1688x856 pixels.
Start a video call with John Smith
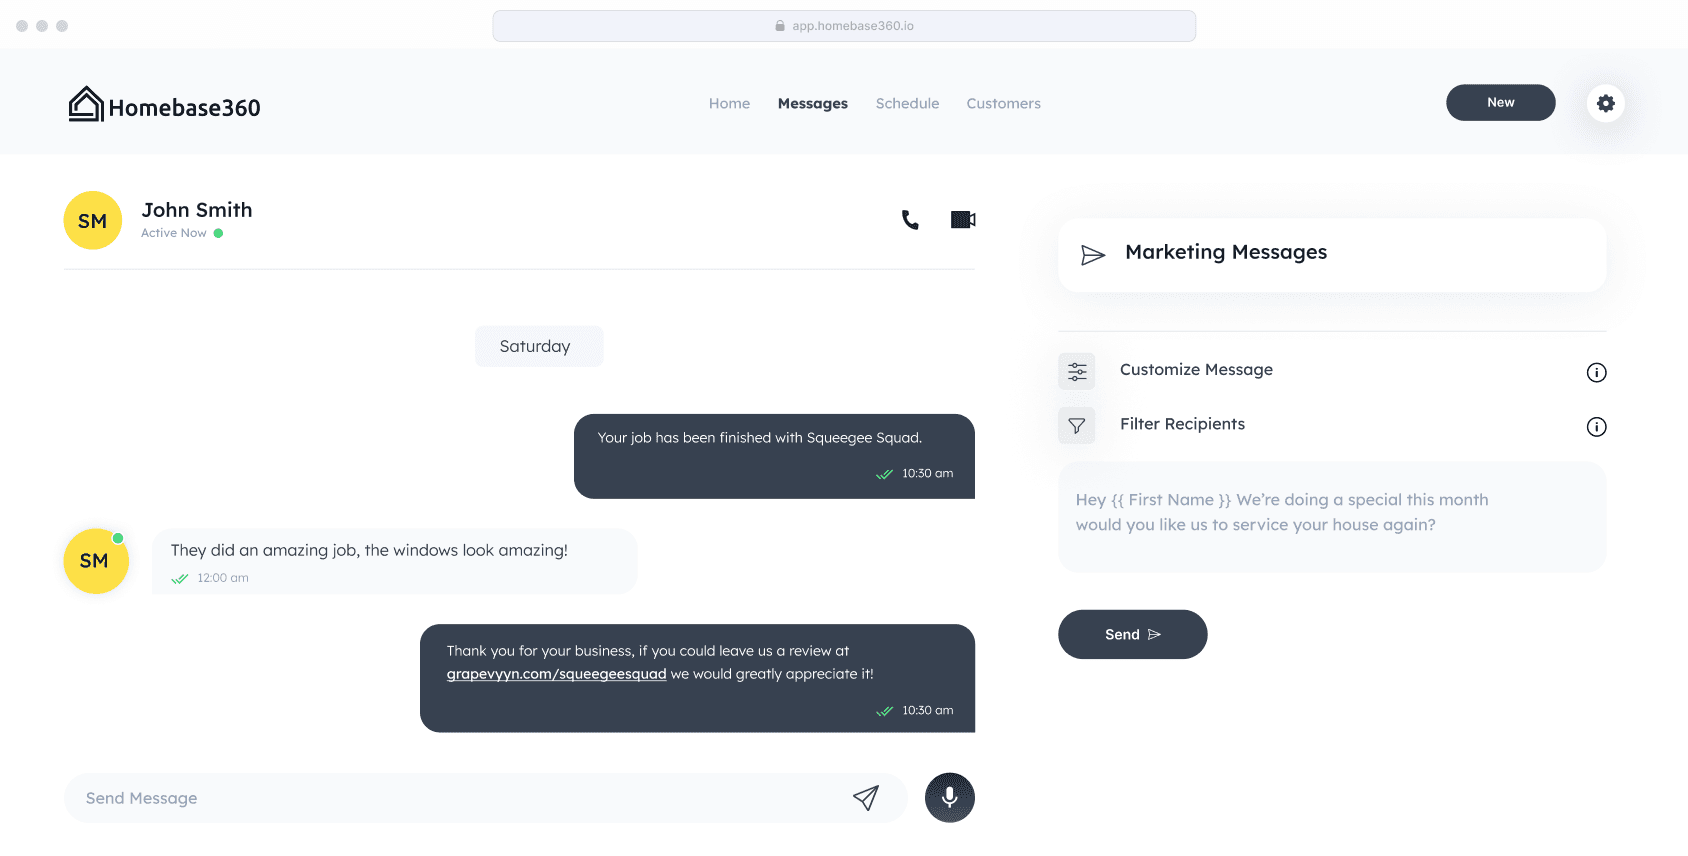click(x=961, y=219)
